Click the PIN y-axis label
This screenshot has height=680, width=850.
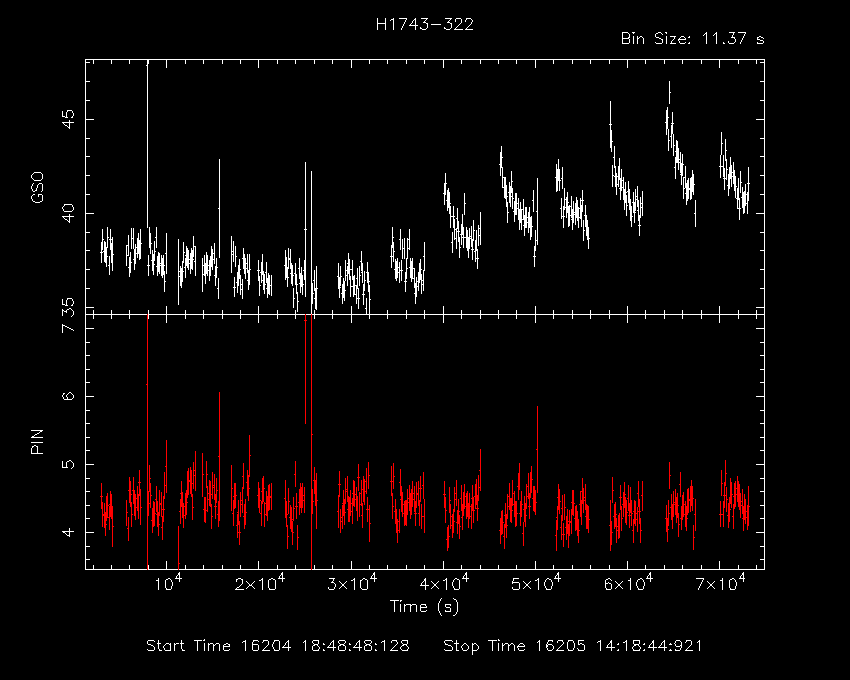37,441
